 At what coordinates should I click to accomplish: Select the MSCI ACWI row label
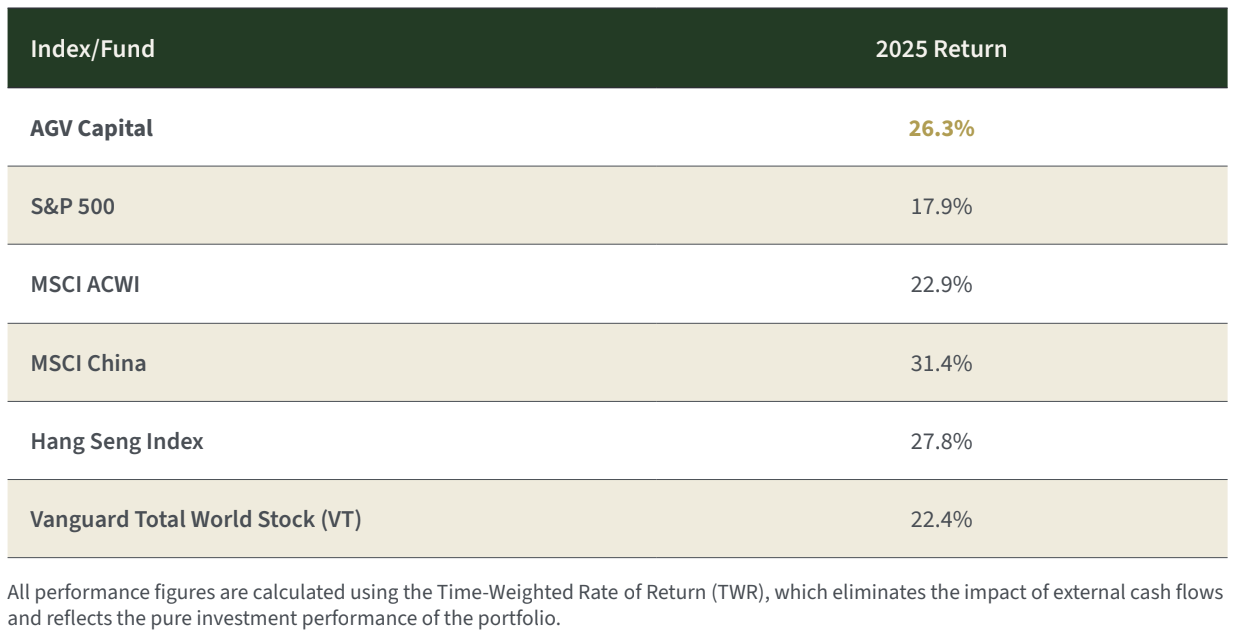coord(85,284)
